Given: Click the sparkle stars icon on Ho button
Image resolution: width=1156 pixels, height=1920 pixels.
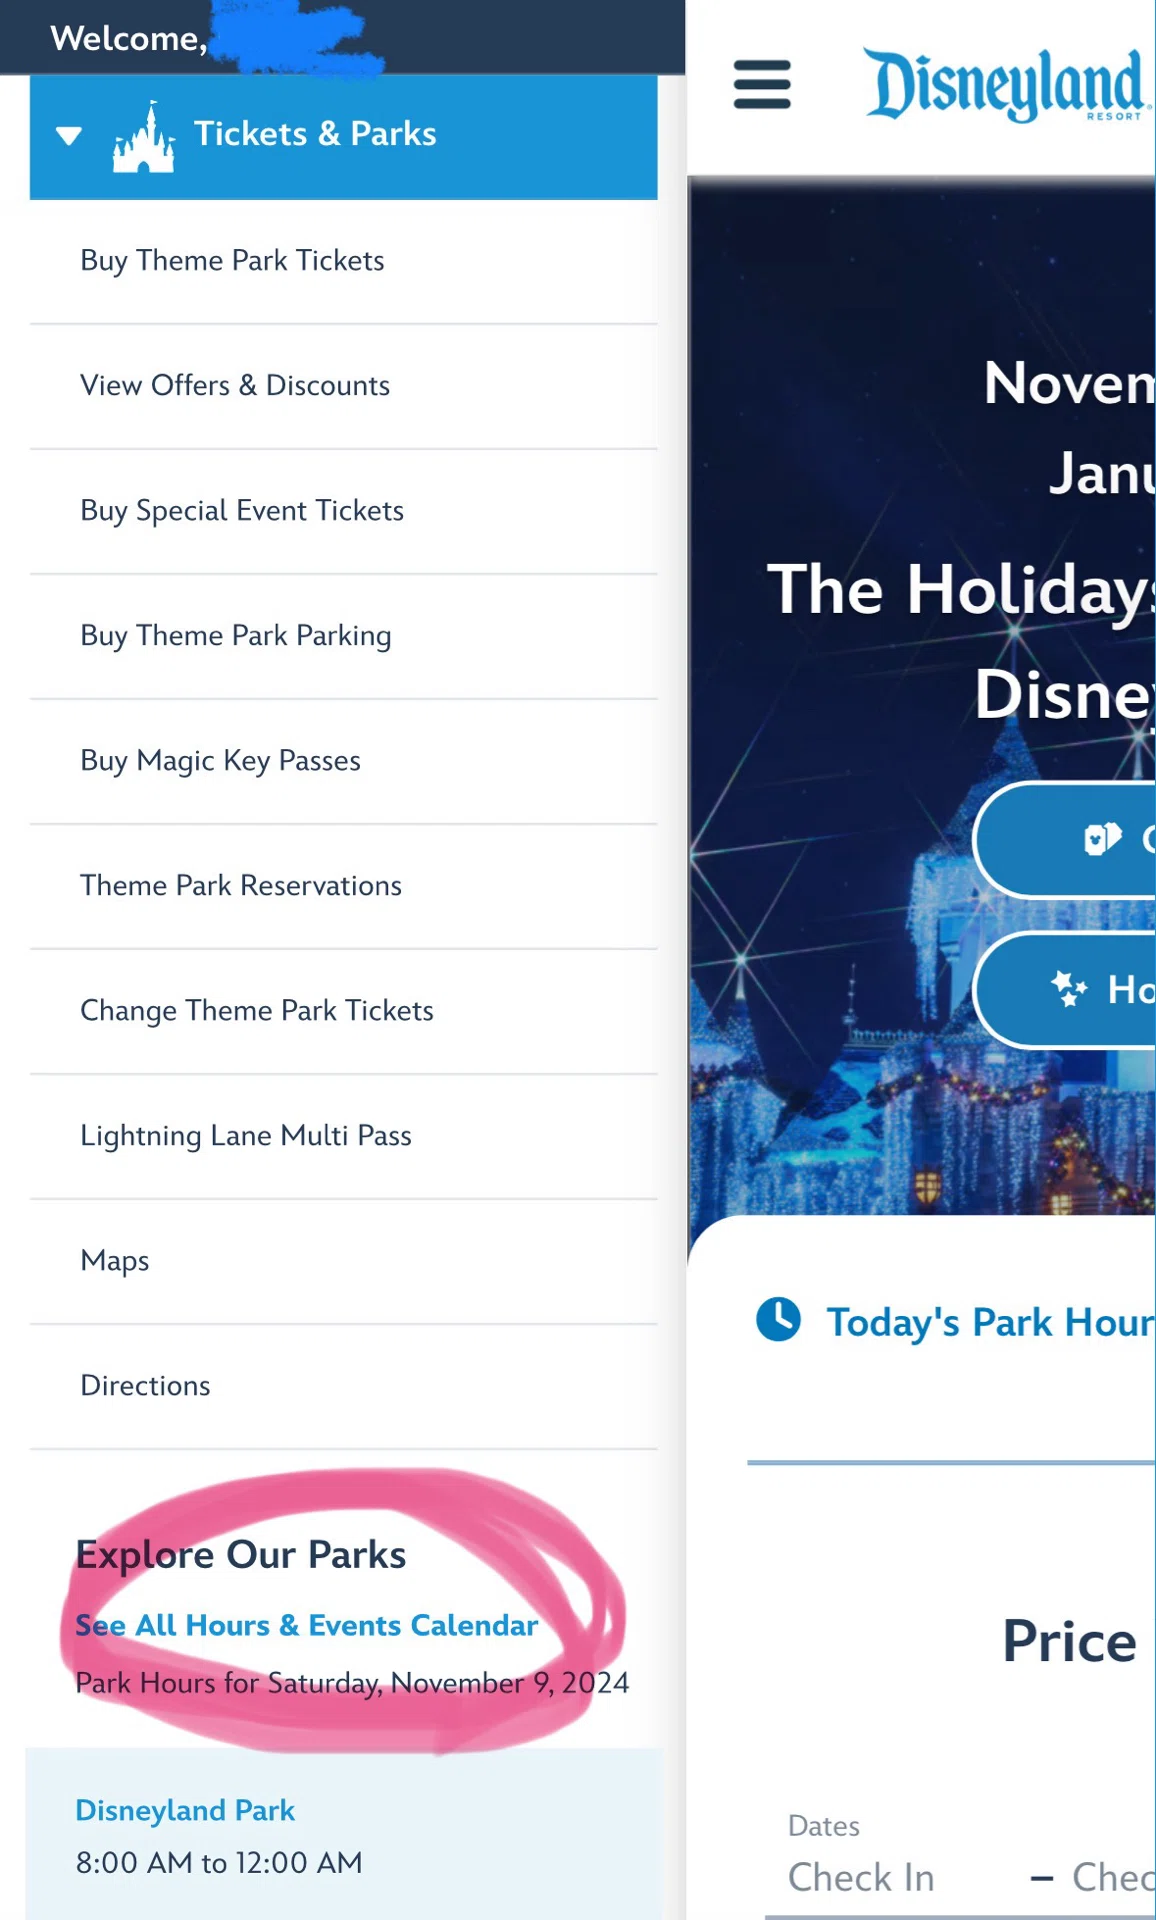Looking at the screenshot, I should [1068, 988].
